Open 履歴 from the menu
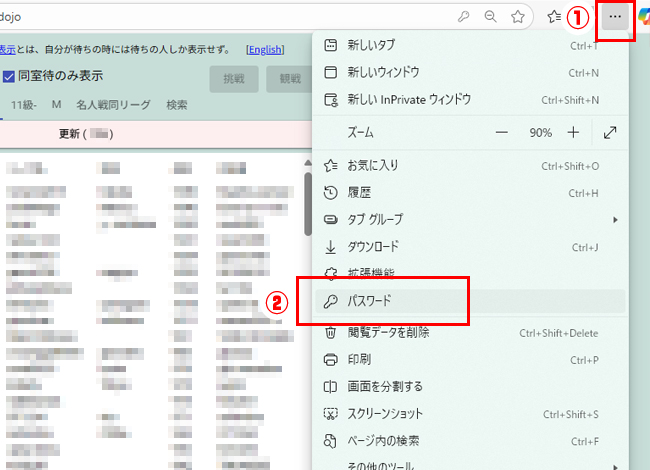Viewport: 650px width, 470px height. click(470, 192)
